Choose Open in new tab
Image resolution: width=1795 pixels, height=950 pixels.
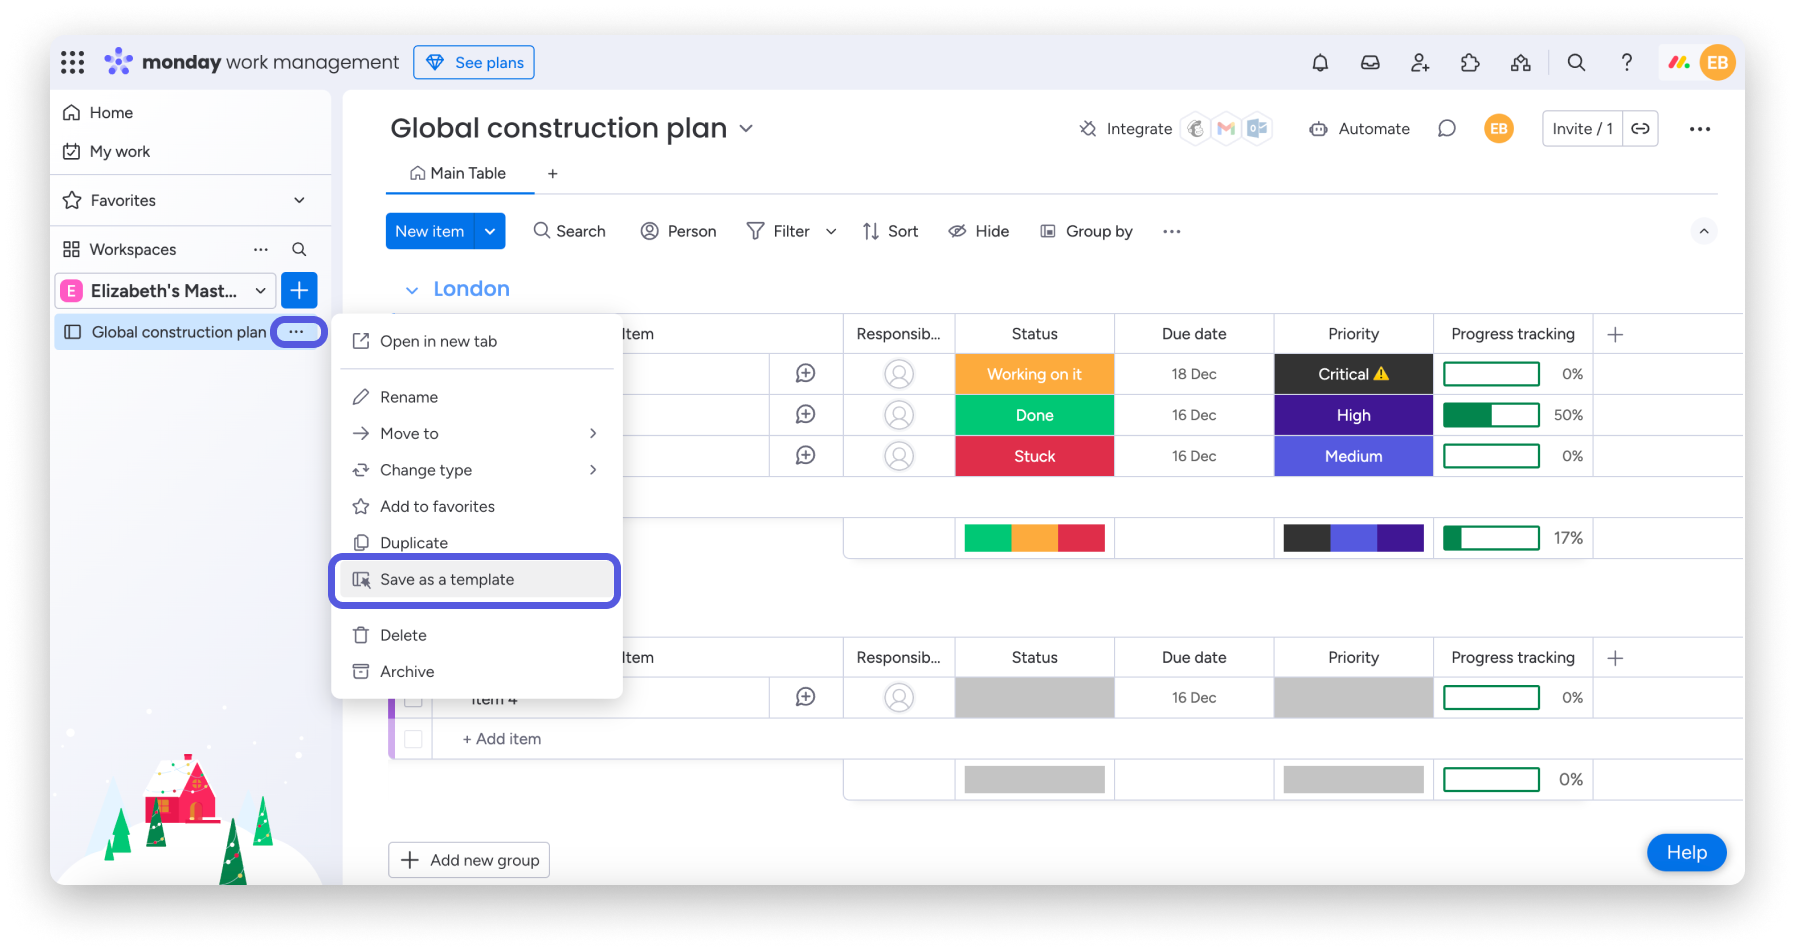[x=476, y=341]
